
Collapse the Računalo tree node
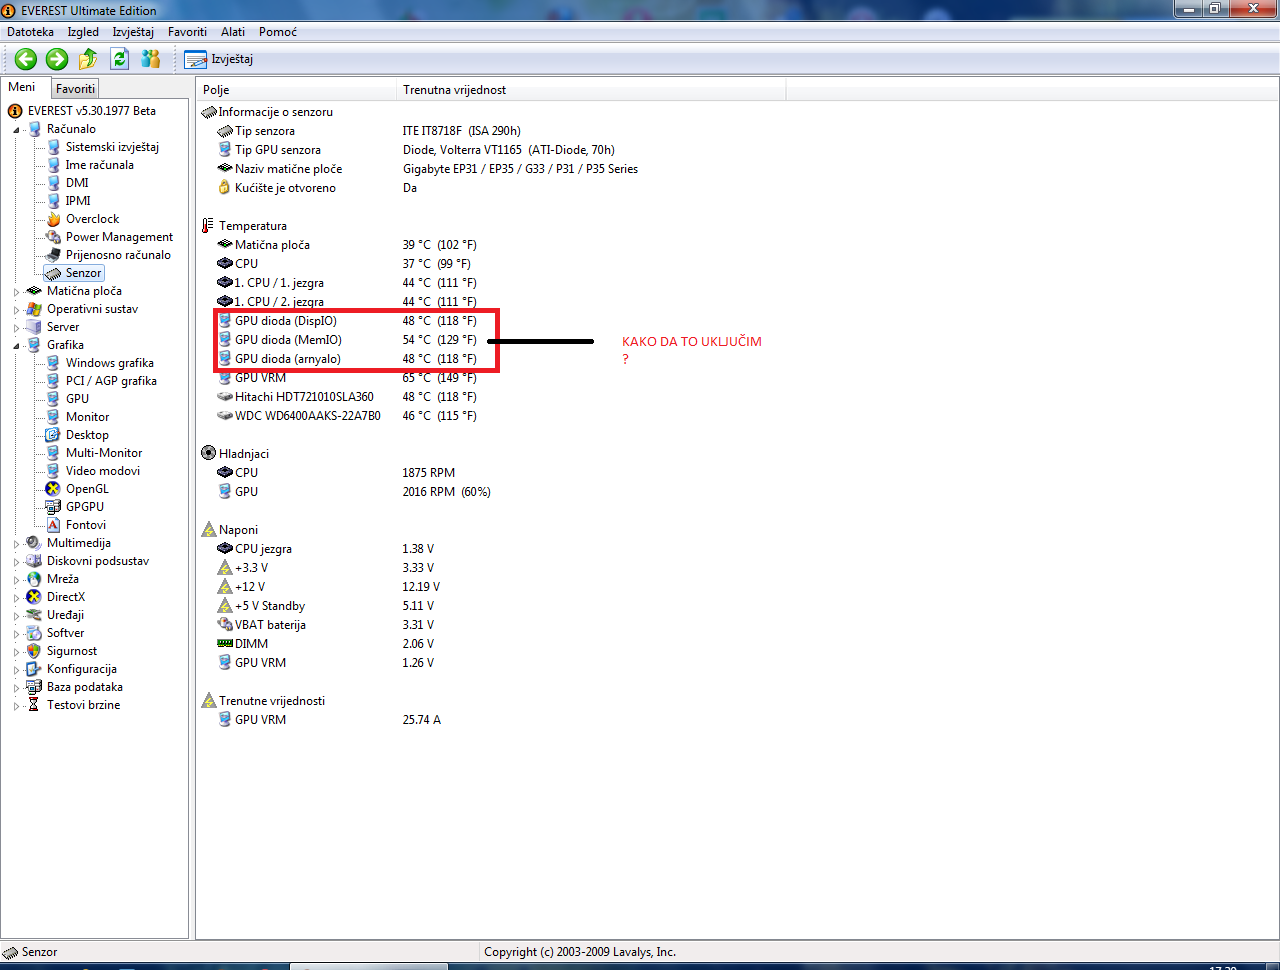16,129
